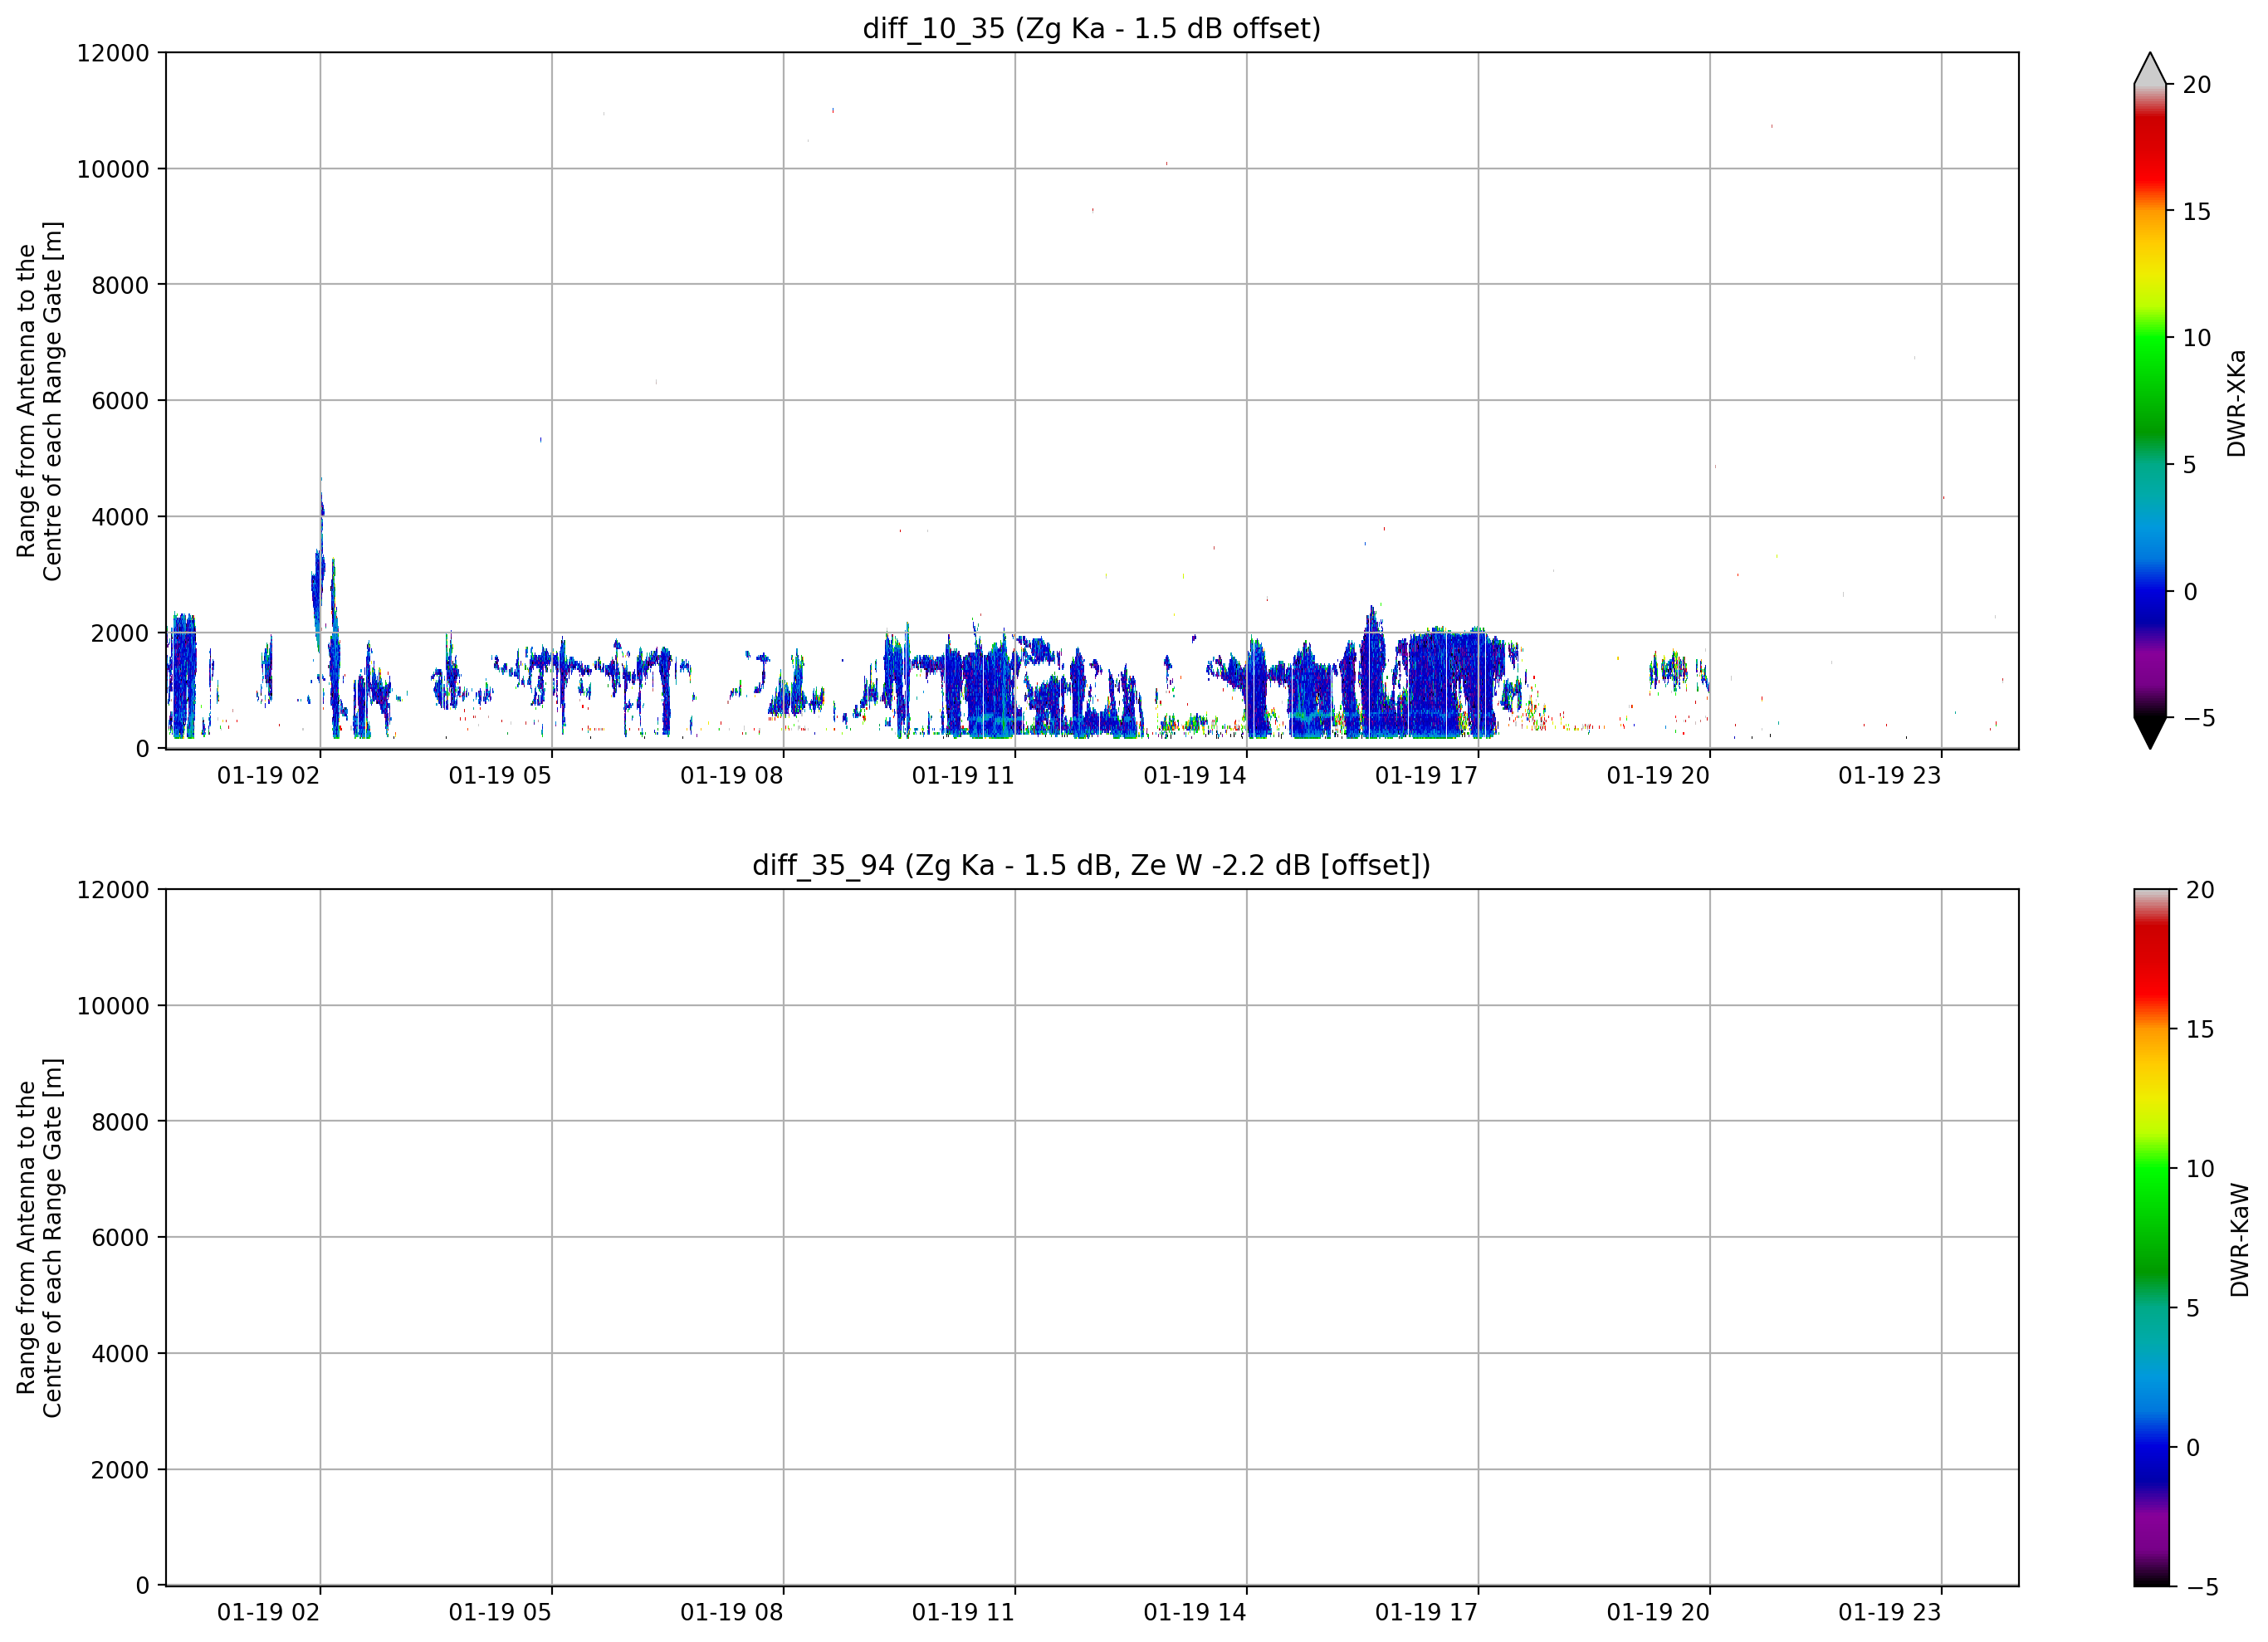Select the DWR-XKa colorbar label
Screen dimensions: 2268x1642
[x=2238, y=403]
